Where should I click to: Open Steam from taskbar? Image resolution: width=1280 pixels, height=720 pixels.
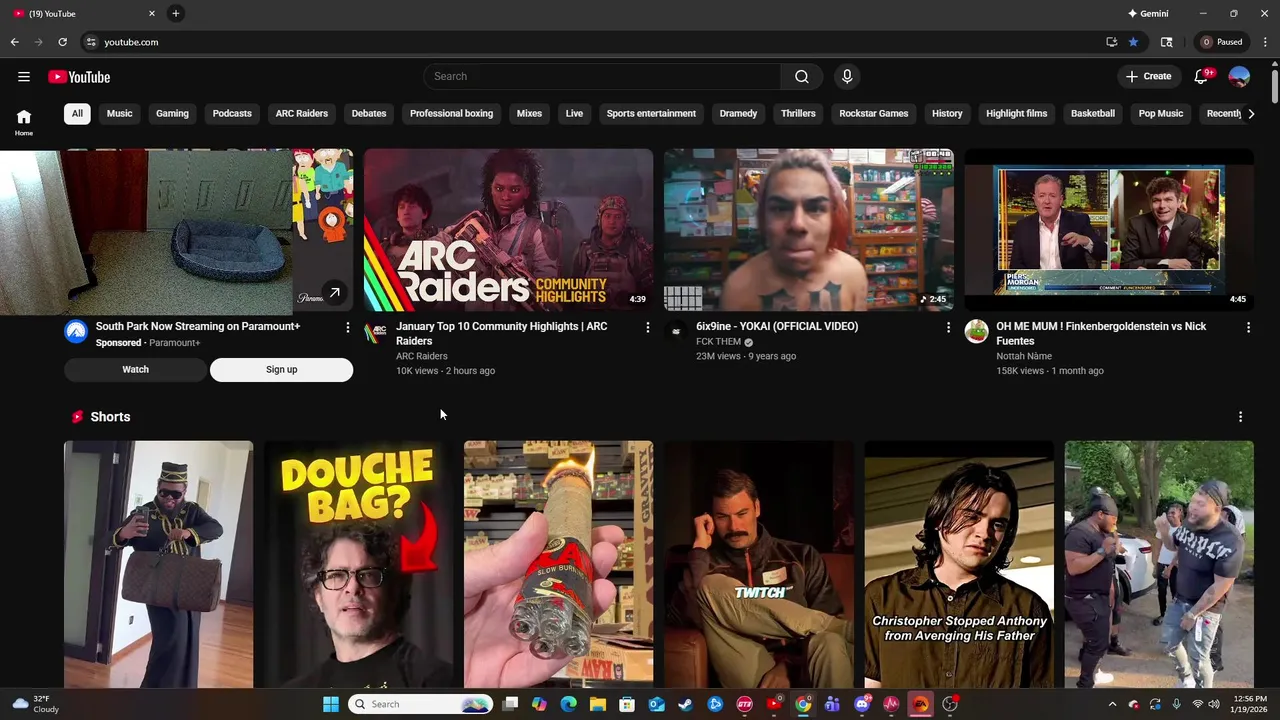click(685, 704)
